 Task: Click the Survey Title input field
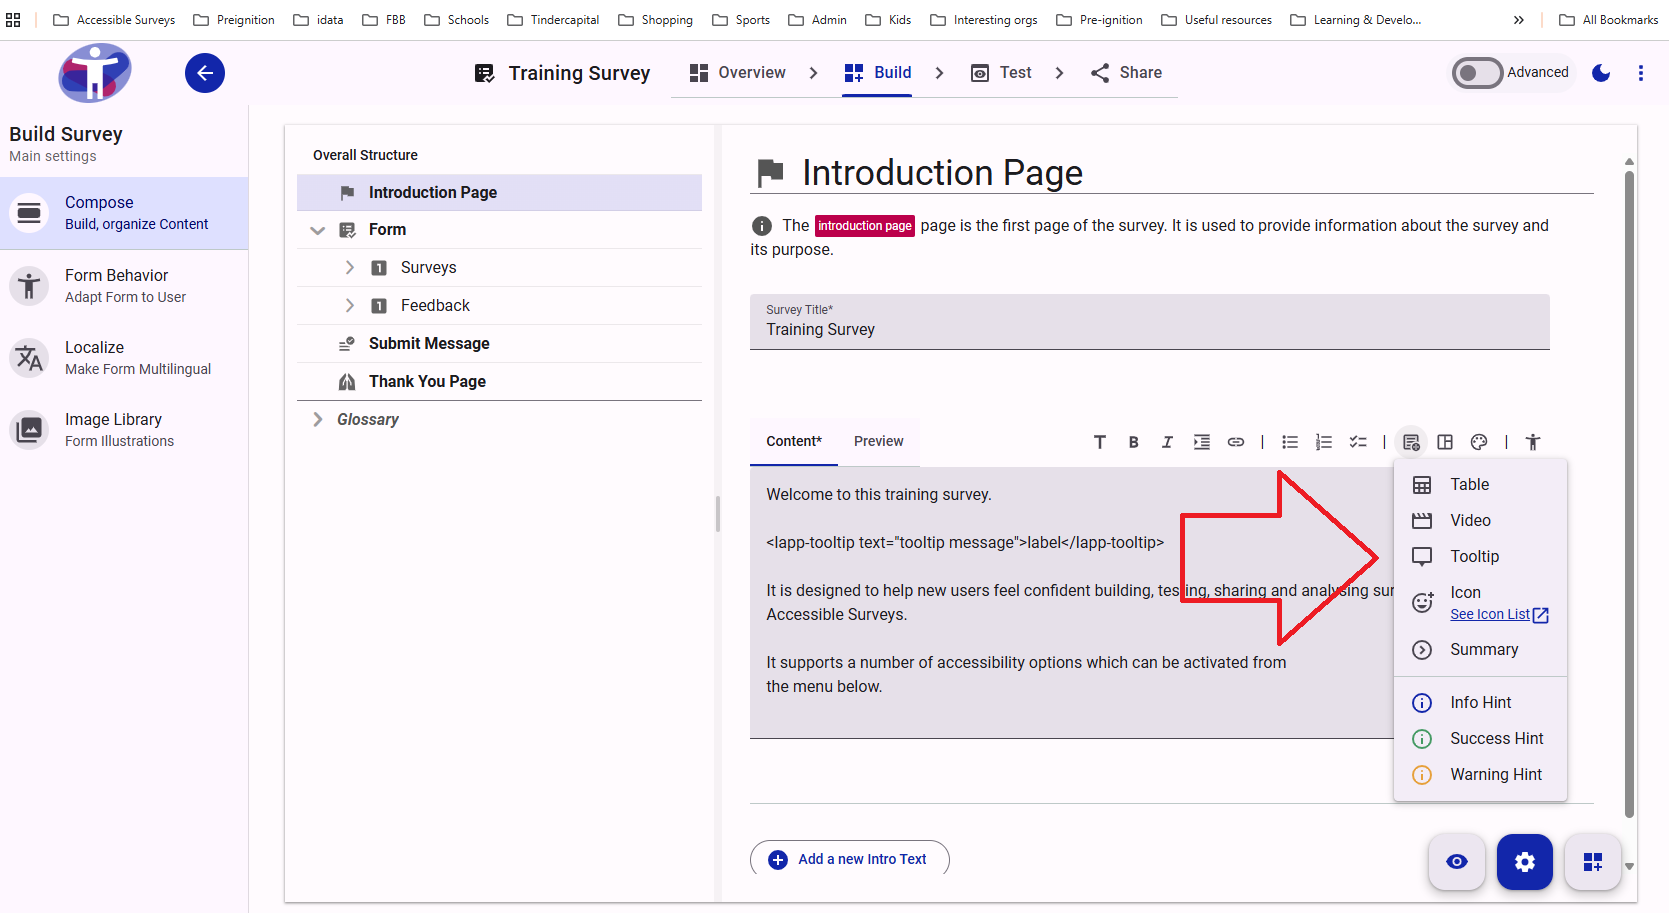click(x=1149, y=329)
